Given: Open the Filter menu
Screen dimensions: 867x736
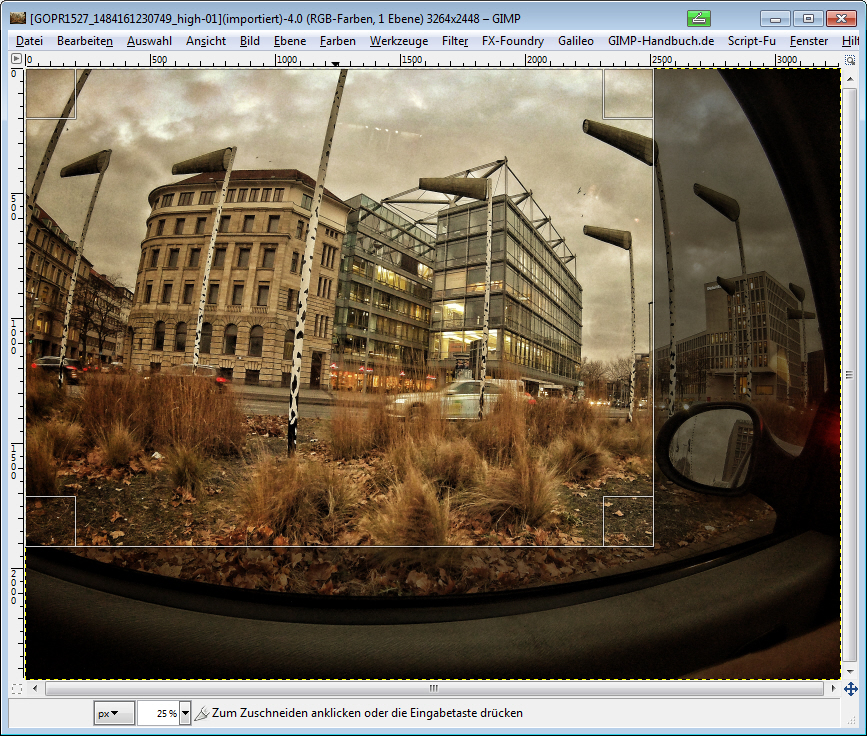Looking at the screenshot, I should [455, 41].
